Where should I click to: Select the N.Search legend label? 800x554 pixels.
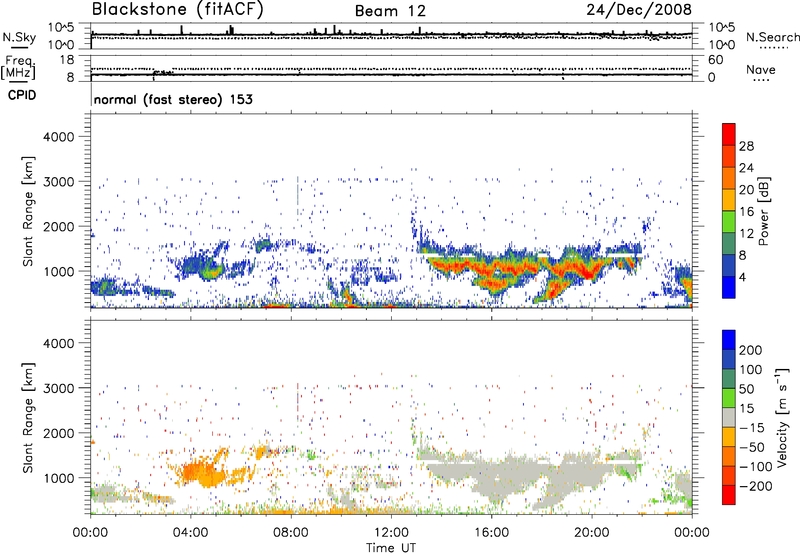(x=772, y=37)
